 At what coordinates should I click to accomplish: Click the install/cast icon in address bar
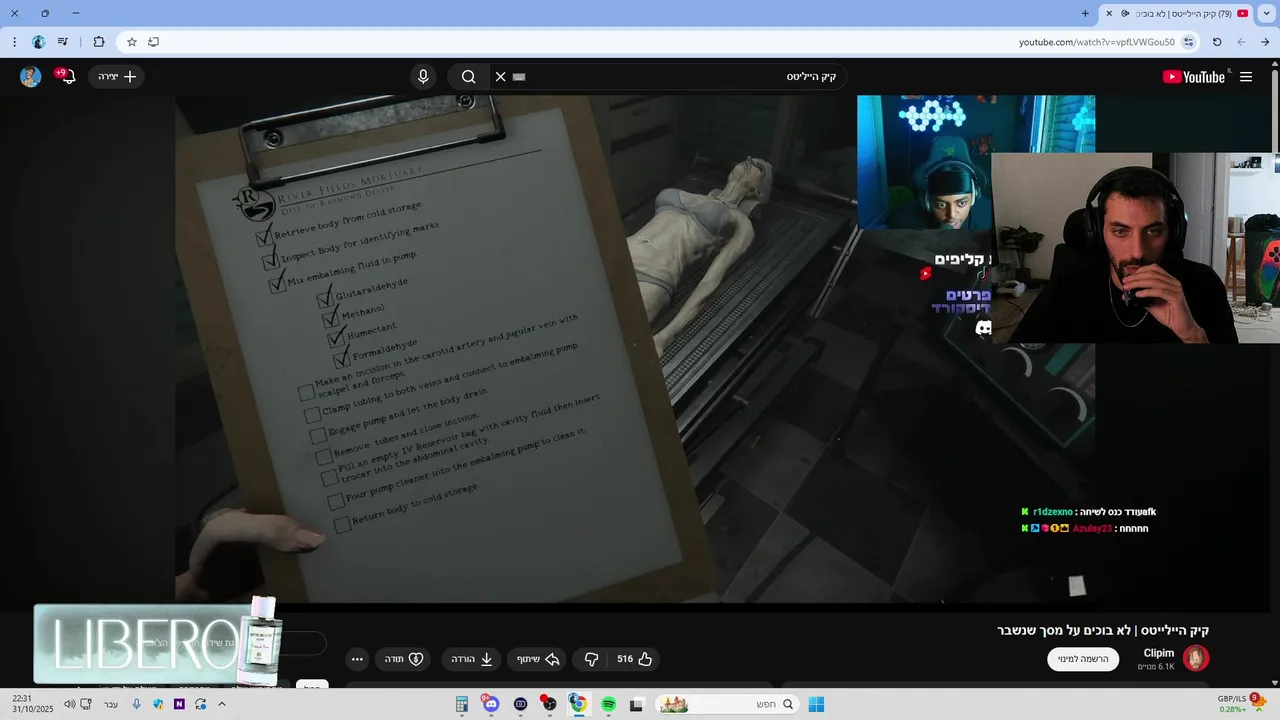click(x=153, y=42)
